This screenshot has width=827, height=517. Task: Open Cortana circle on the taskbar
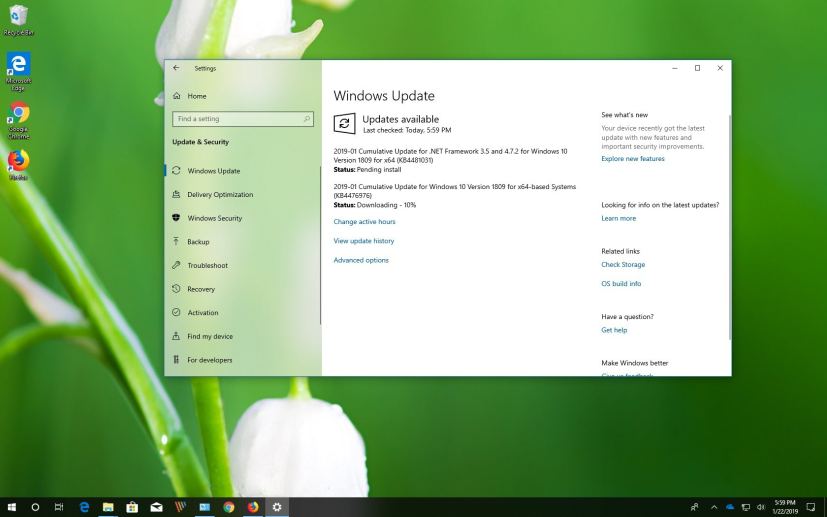[35, 507]
